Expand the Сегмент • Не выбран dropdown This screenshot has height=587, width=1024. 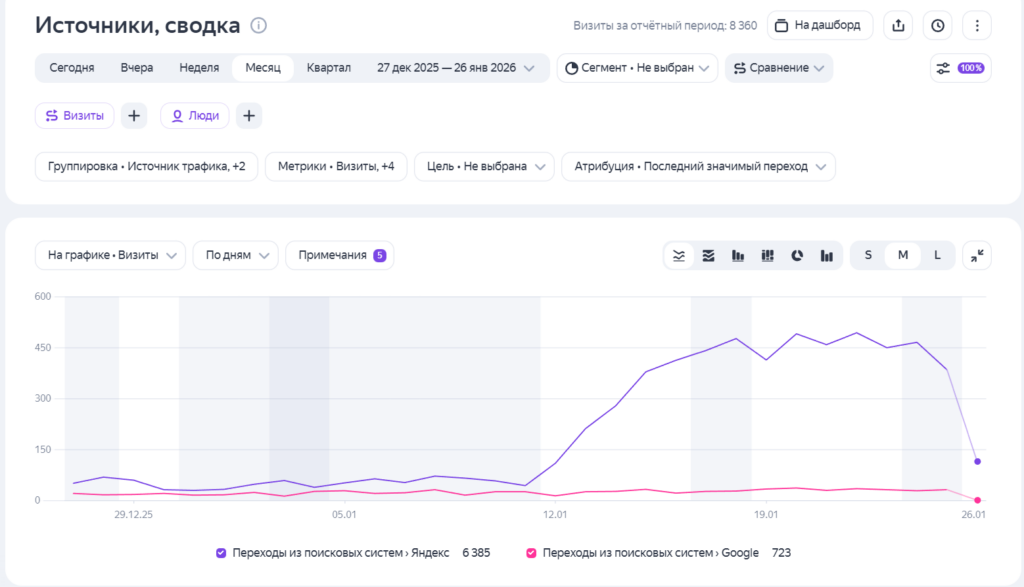pos(637,68)
